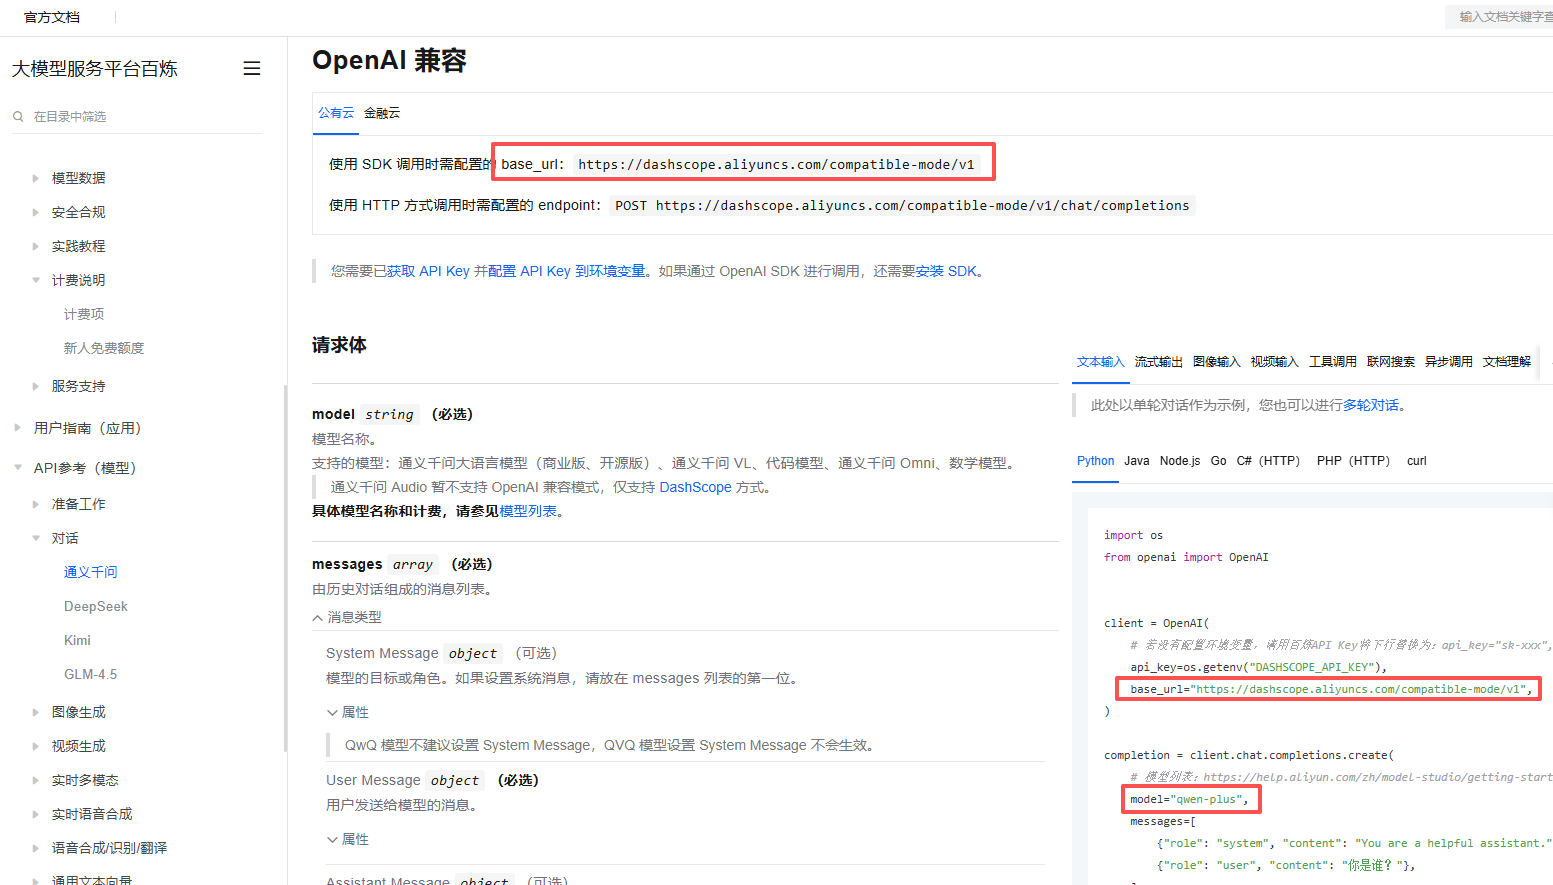Screen dimensions: 1553x885
Task: Switch code sample to curl
Action: [1416, 461]
